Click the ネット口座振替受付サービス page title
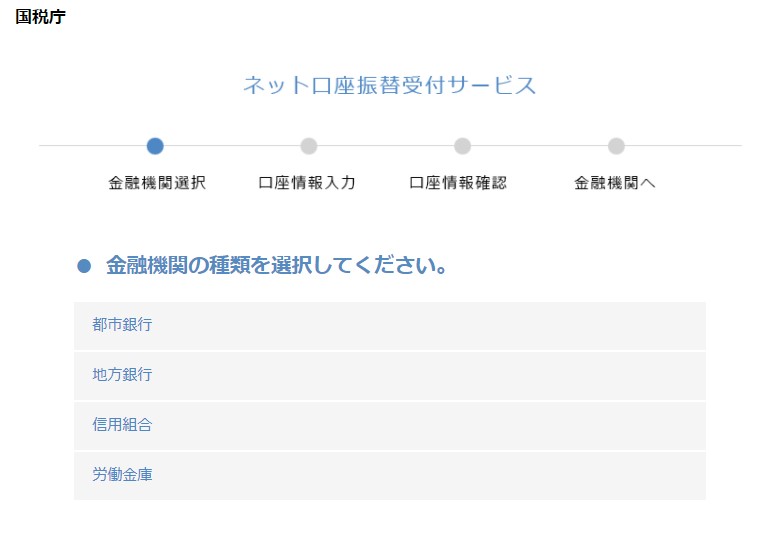This screenshot has width=771, height=533. click(x=389, y=86)
